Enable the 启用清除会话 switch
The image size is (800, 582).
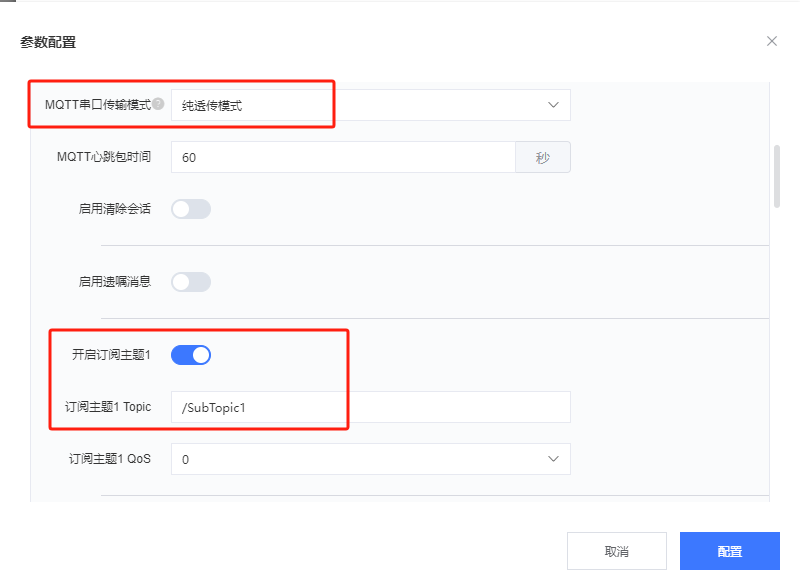pyautogui.click(x=191, y=209)
